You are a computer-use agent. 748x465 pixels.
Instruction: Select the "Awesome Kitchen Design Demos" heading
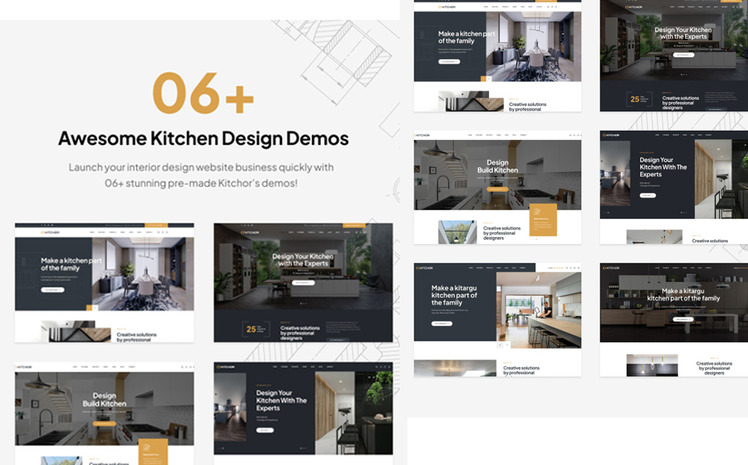(x=203, y=138)
